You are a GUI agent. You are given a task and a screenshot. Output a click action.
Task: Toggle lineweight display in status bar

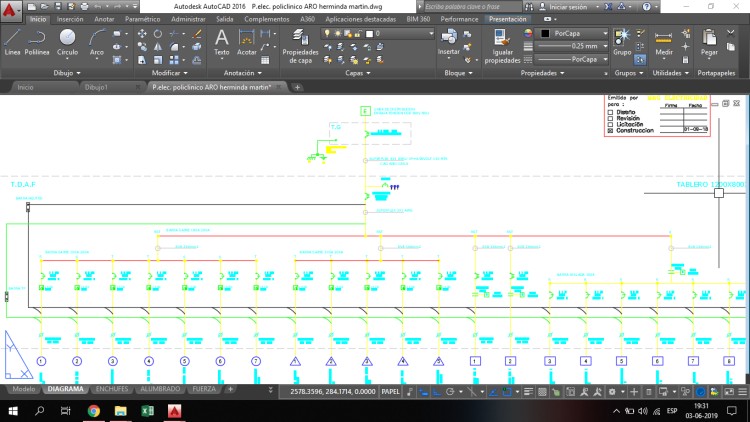(528, 392)
